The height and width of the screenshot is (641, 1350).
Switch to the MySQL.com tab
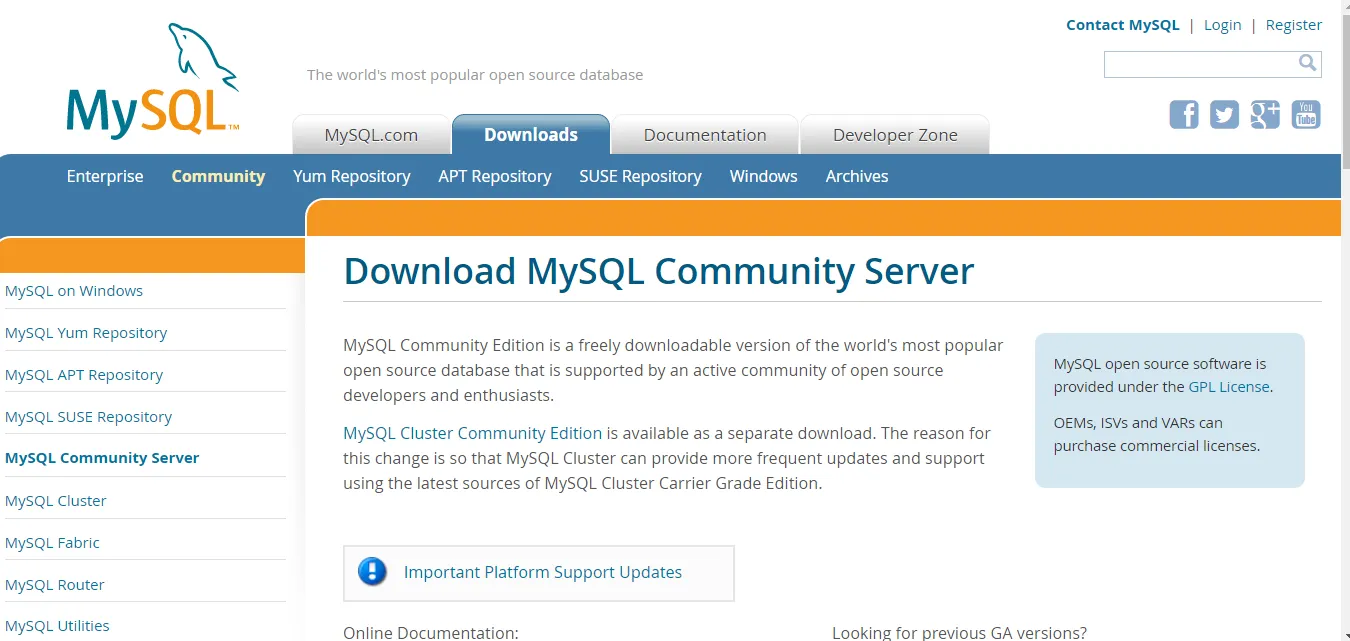coord(371,135)
